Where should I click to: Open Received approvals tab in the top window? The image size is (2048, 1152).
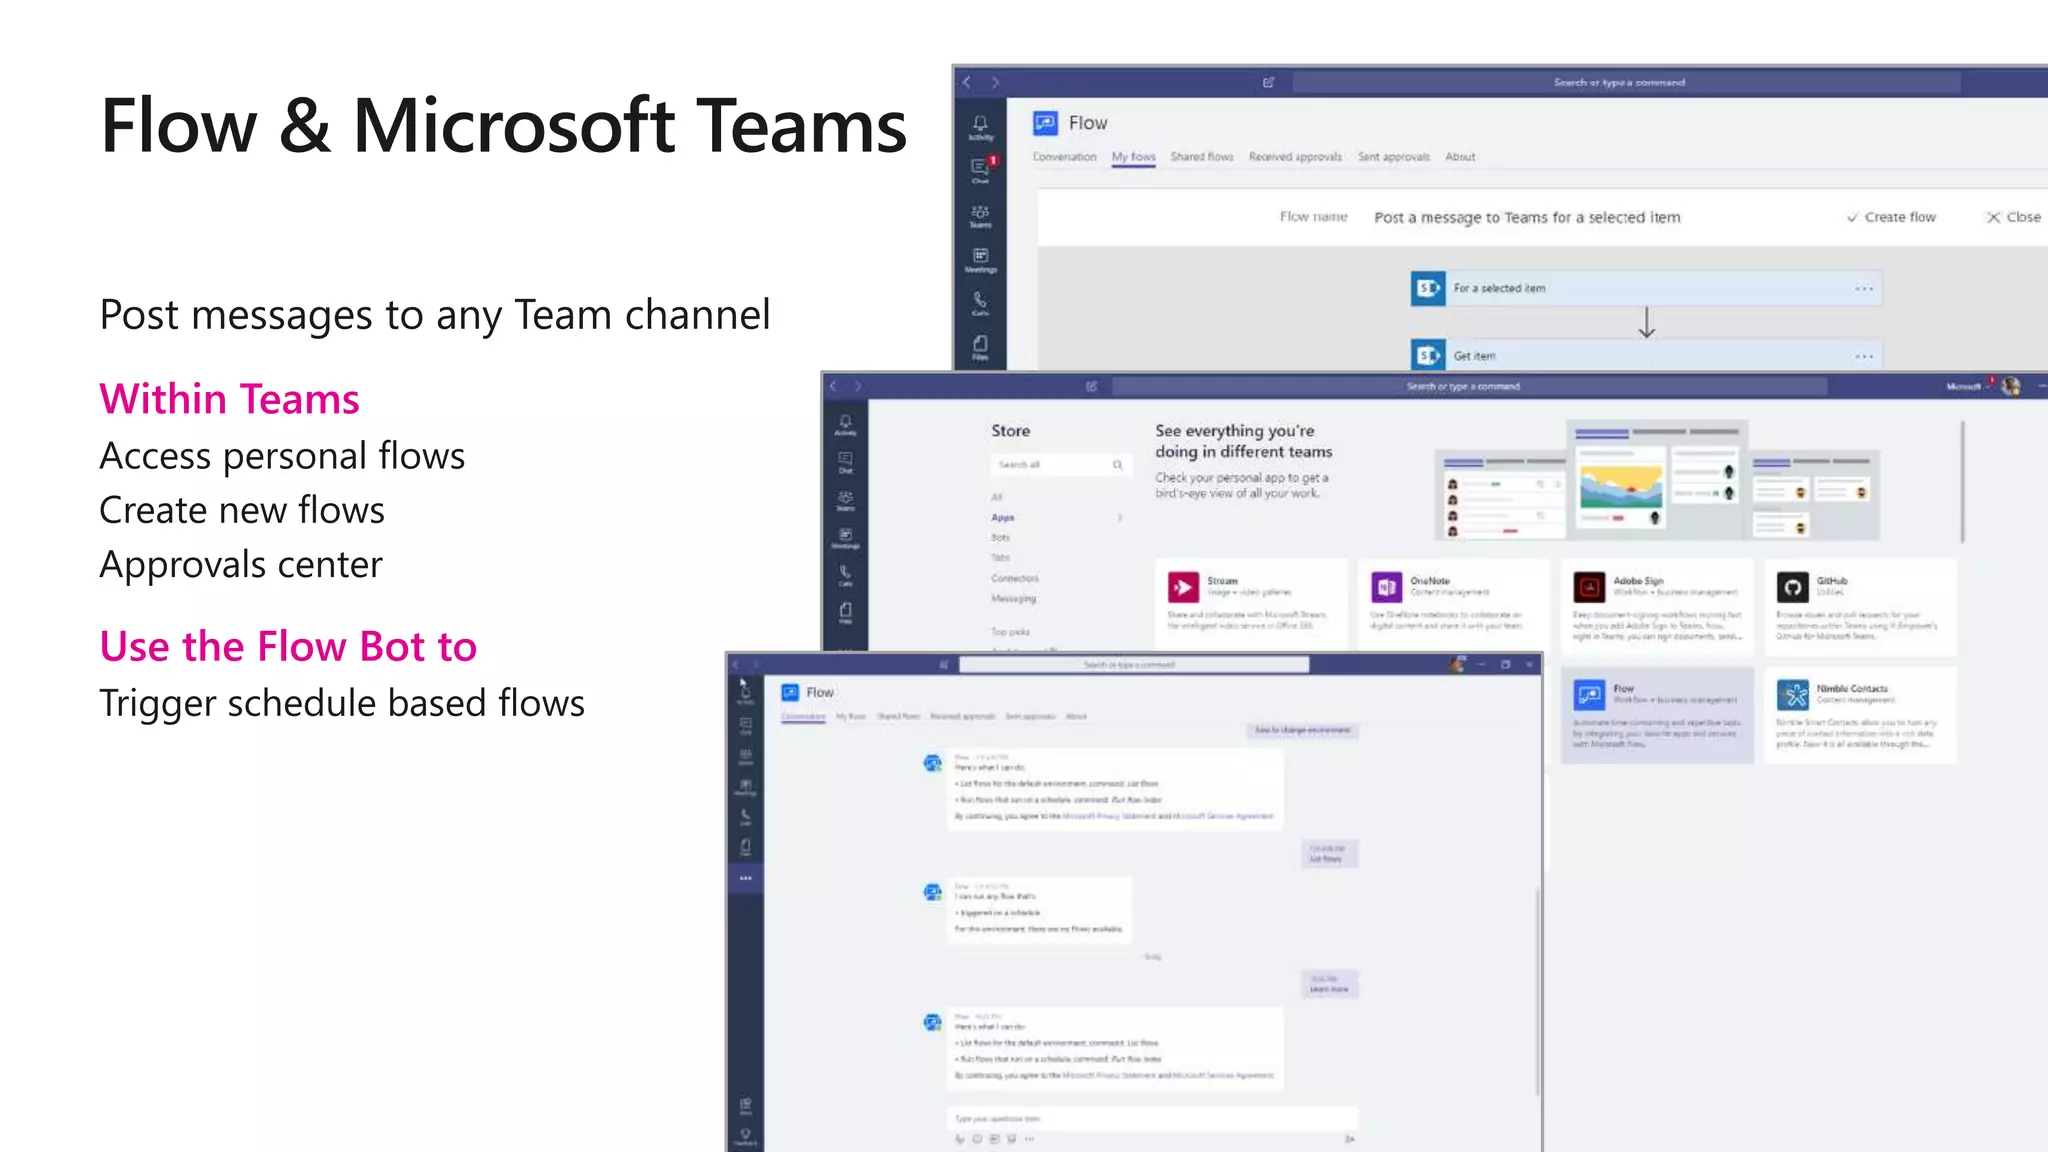1295,157
